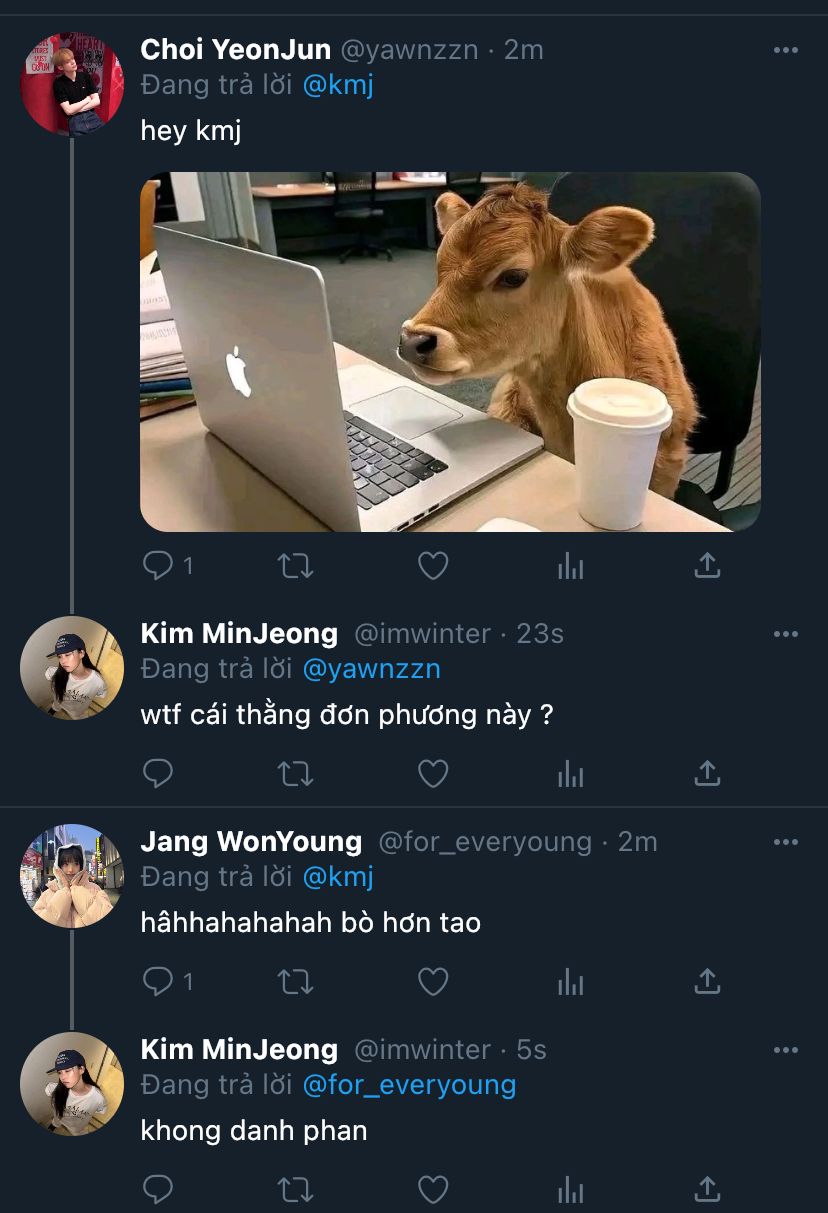
Task: Open Jang WonYoung's profile picture
Action: (x=72, y=876)
